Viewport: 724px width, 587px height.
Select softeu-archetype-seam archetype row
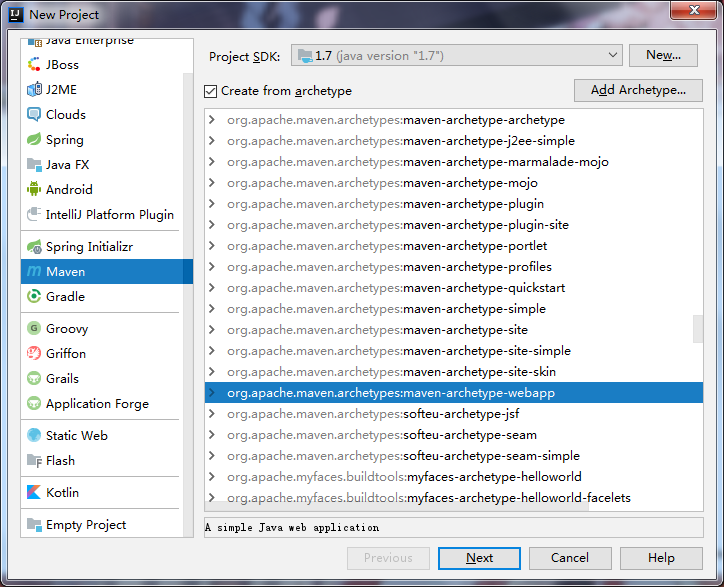coord(454,435)
